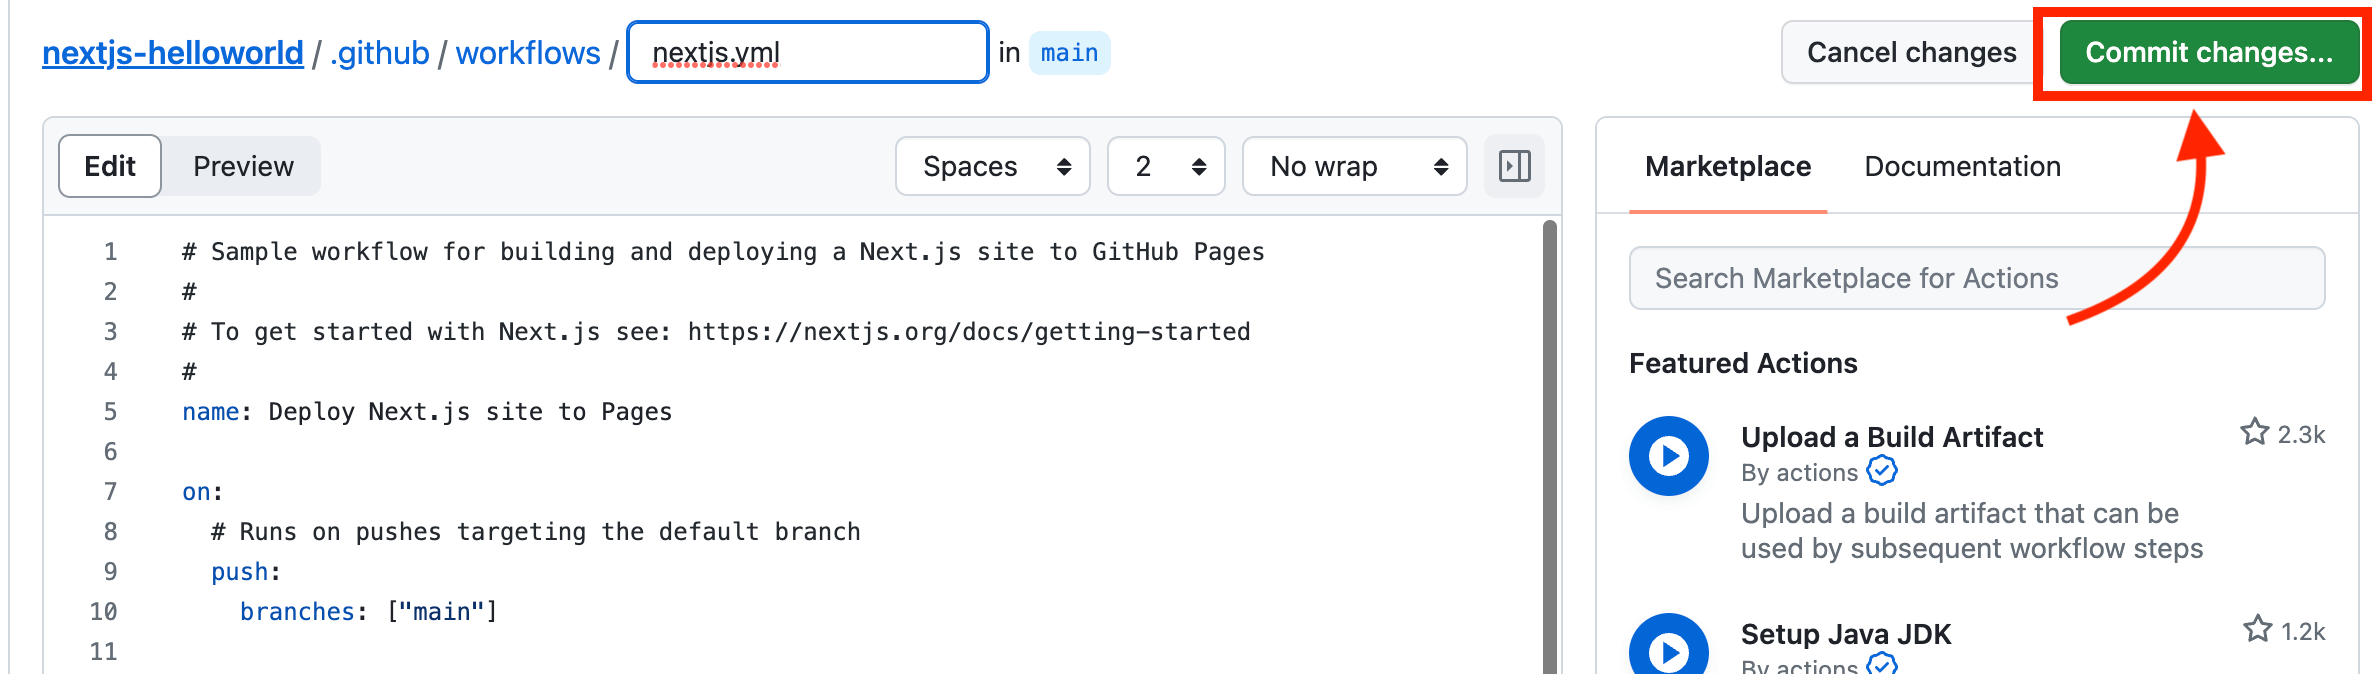Open the Spaces indentation dropdown

coord(991,166)
